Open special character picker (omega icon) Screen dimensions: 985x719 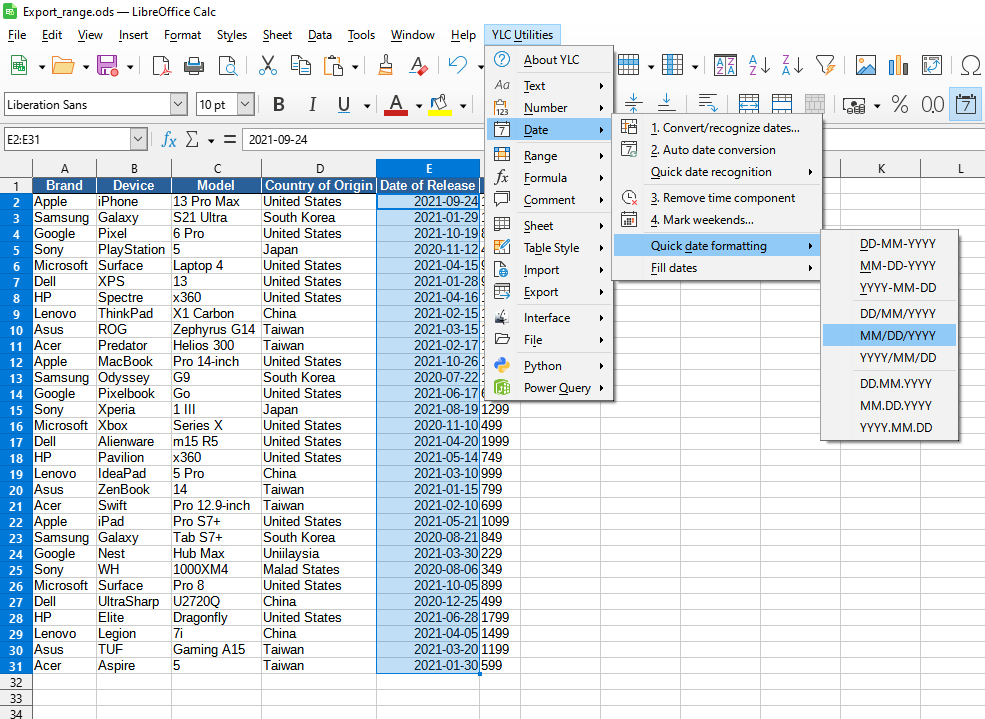click(970, 65)
